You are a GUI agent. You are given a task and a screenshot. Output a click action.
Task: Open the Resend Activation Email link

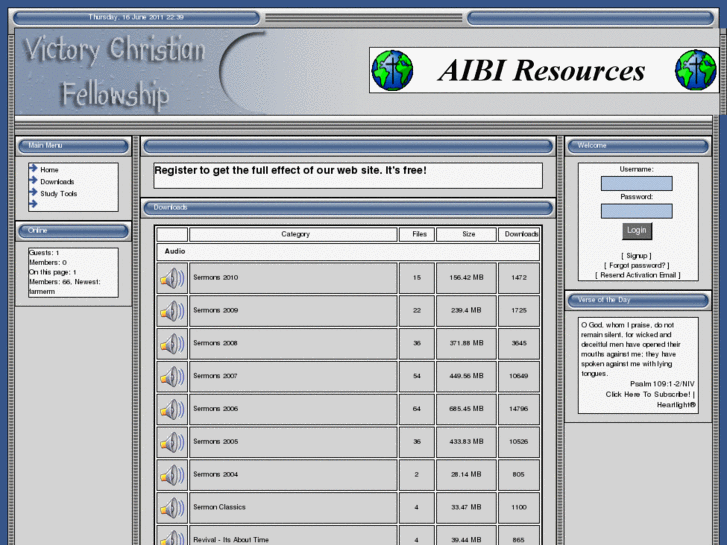tap(638, 275)
